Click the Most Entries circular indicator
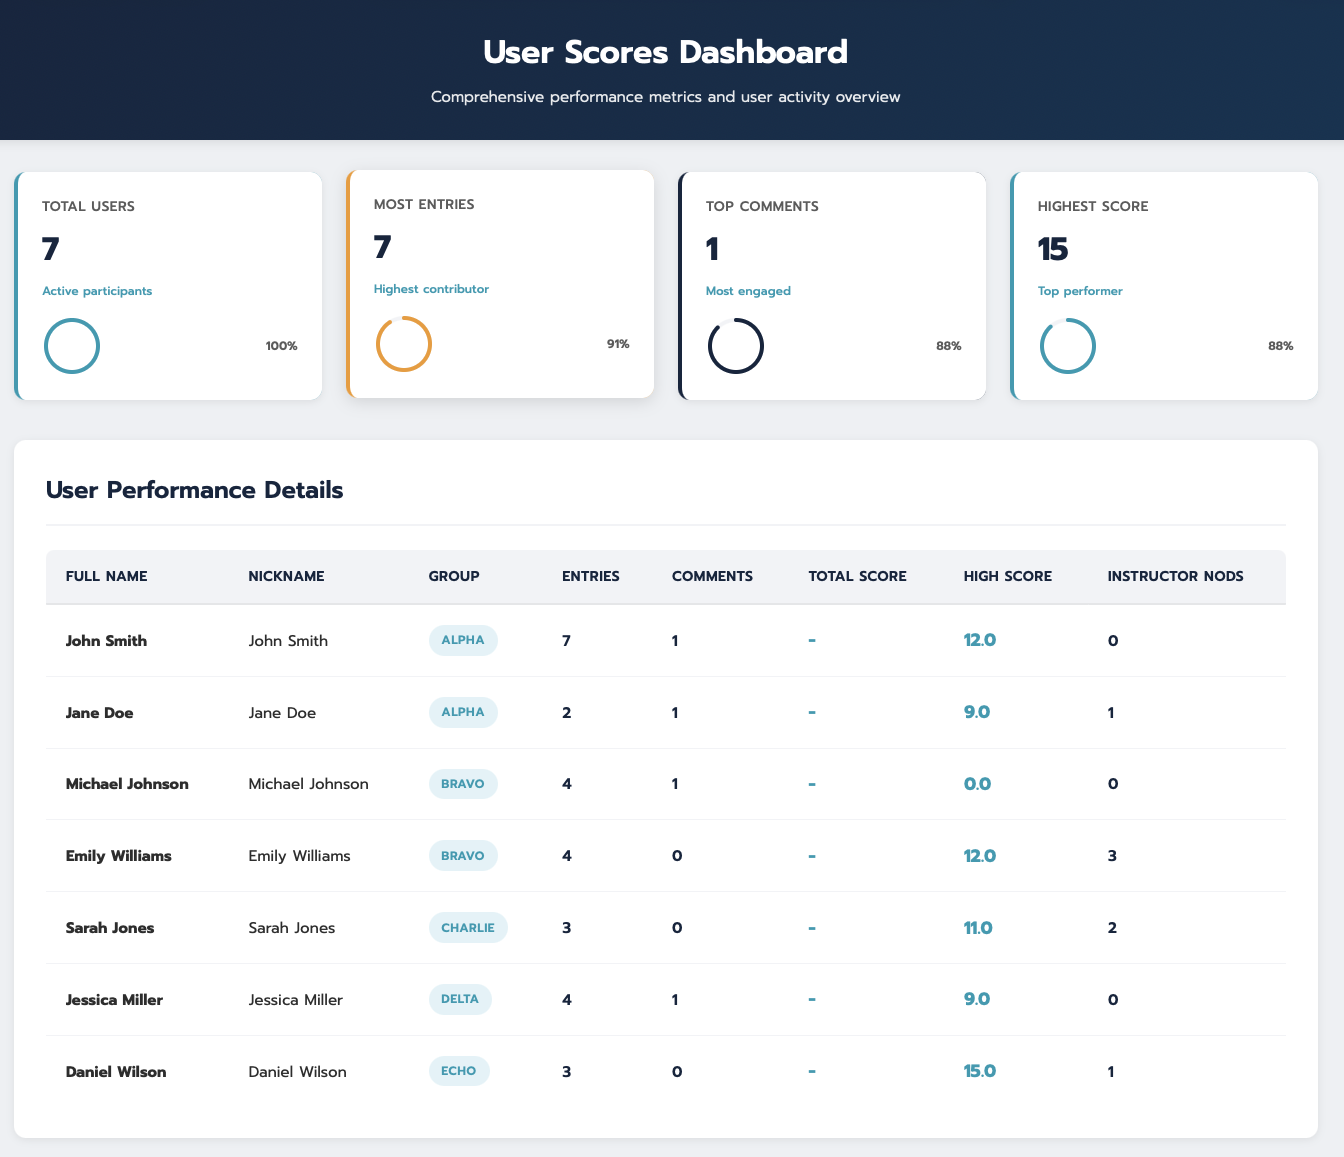Viewport: 1344px width, 1157px height. (x=404, y=344)
